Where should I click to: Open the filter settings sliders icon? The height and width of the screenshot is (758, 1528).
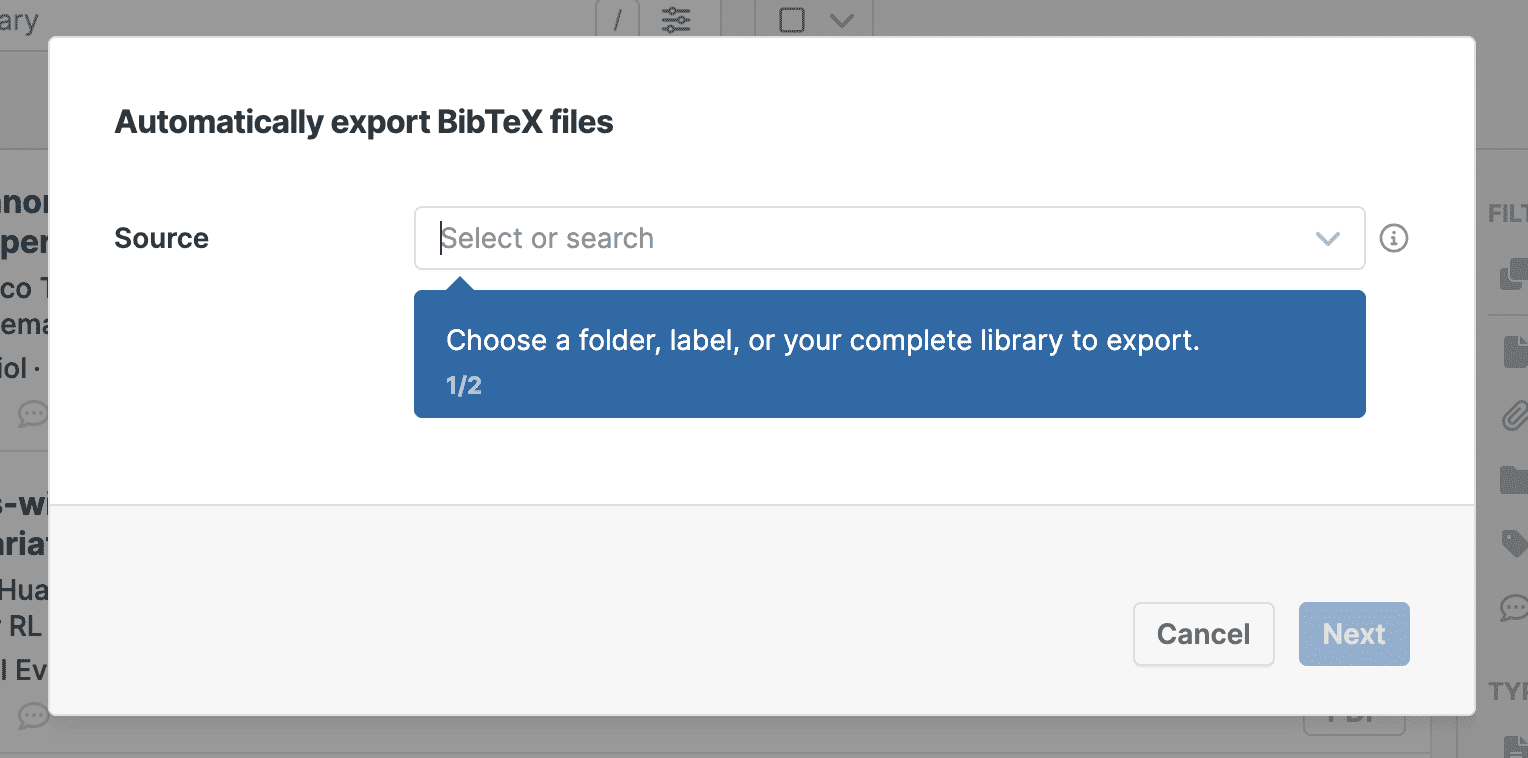[x=676, y=19]
